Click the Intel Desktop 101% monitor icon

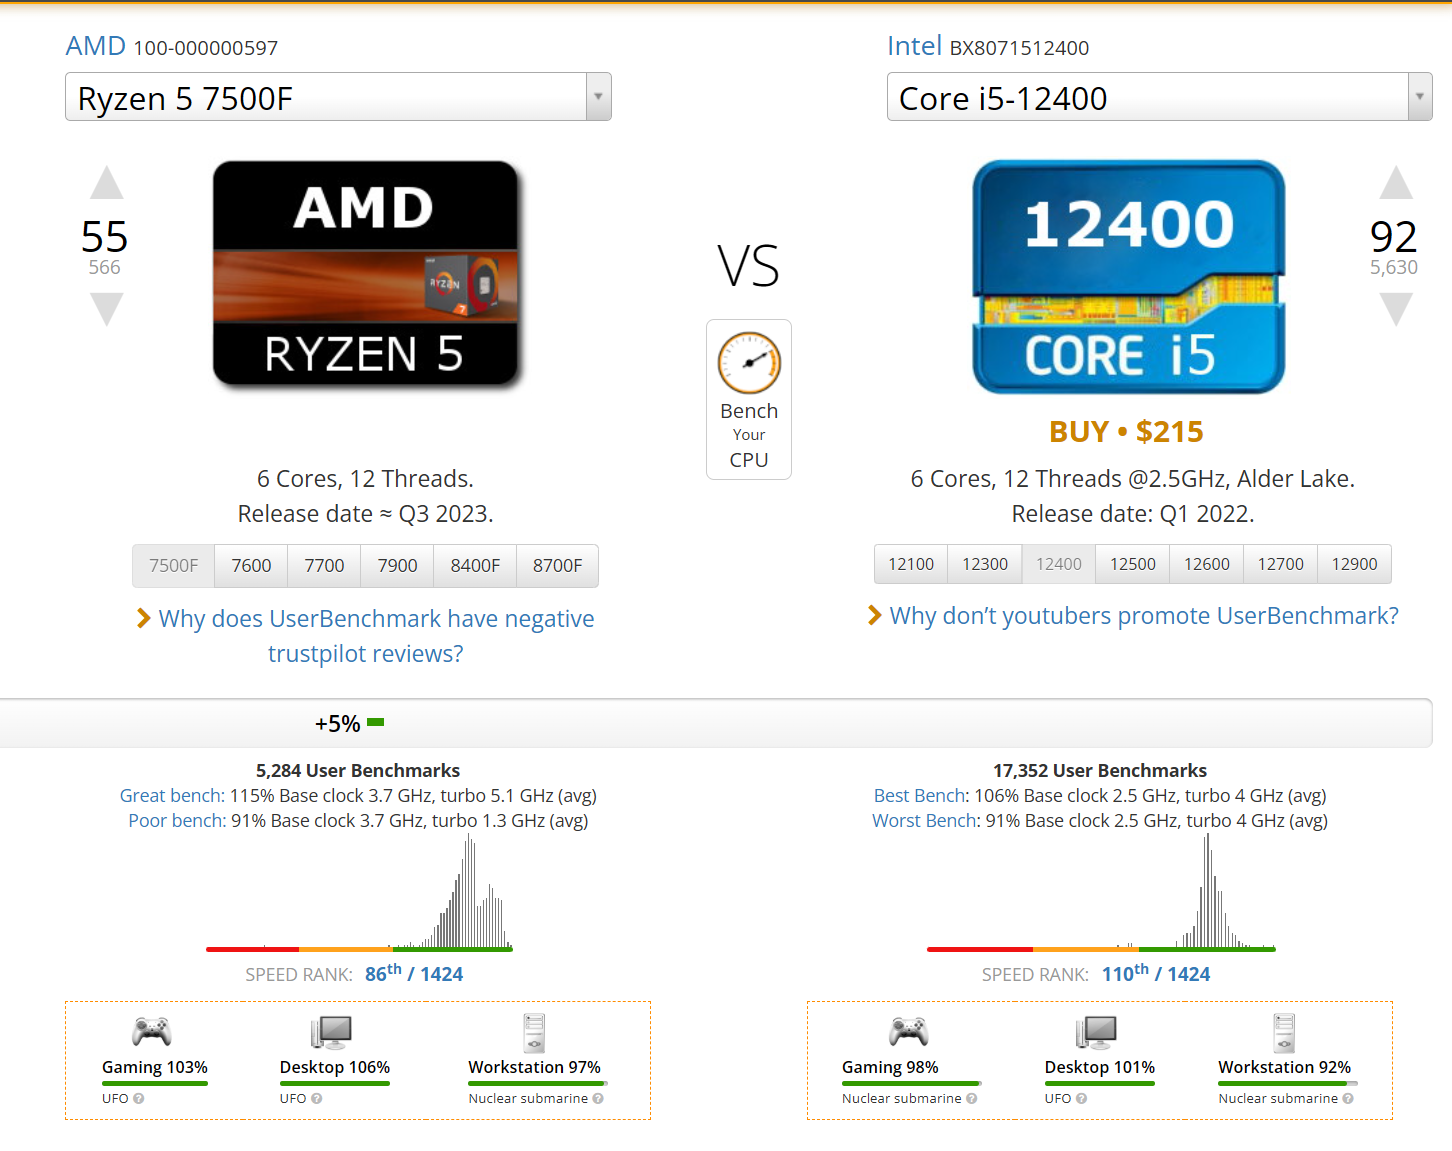(1096, 1033)
